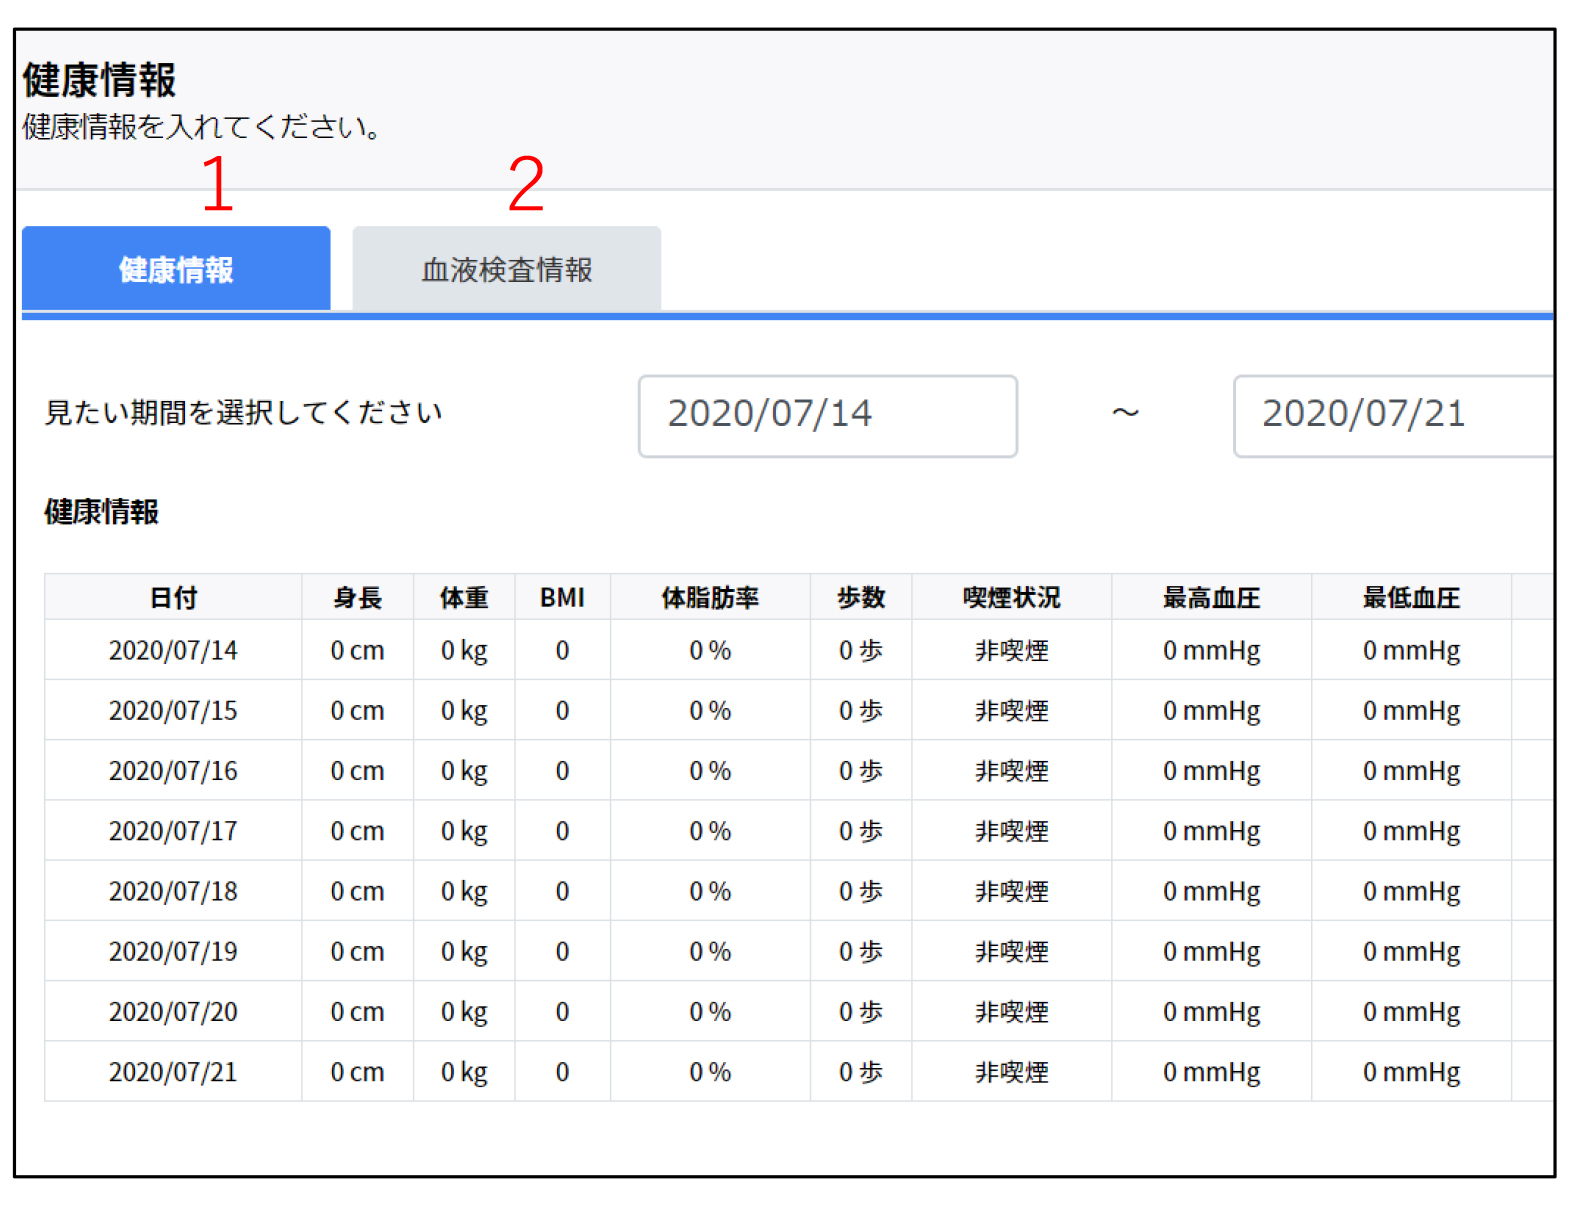Click the 0 kg weight in 2020/07/19 row

coord(464,951)
